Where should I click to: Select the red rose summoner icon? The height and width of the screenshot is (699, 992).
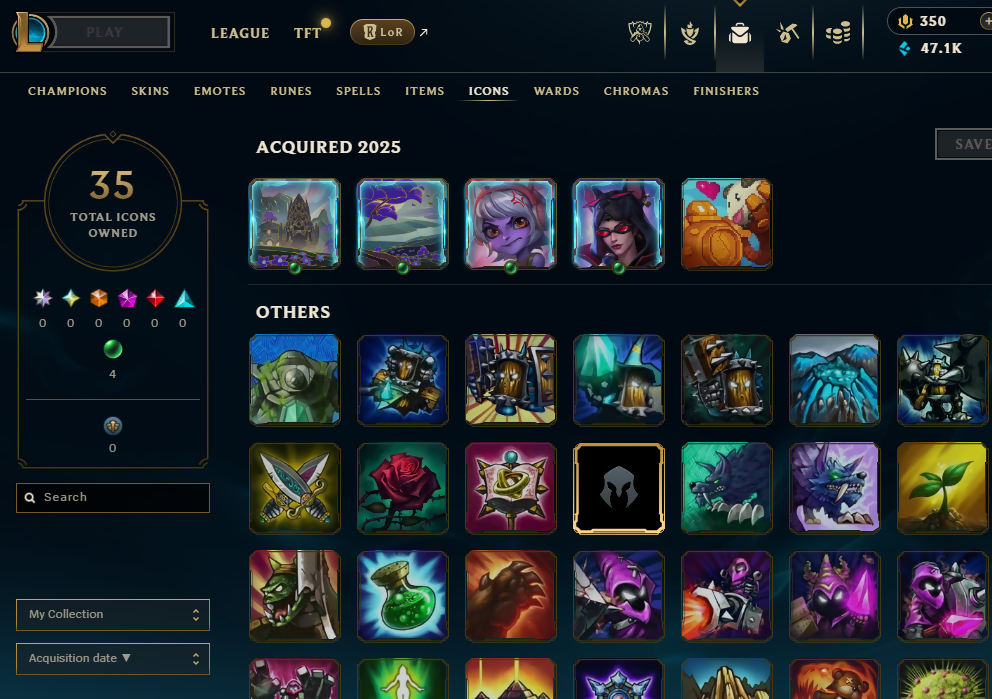click(402, 488)
